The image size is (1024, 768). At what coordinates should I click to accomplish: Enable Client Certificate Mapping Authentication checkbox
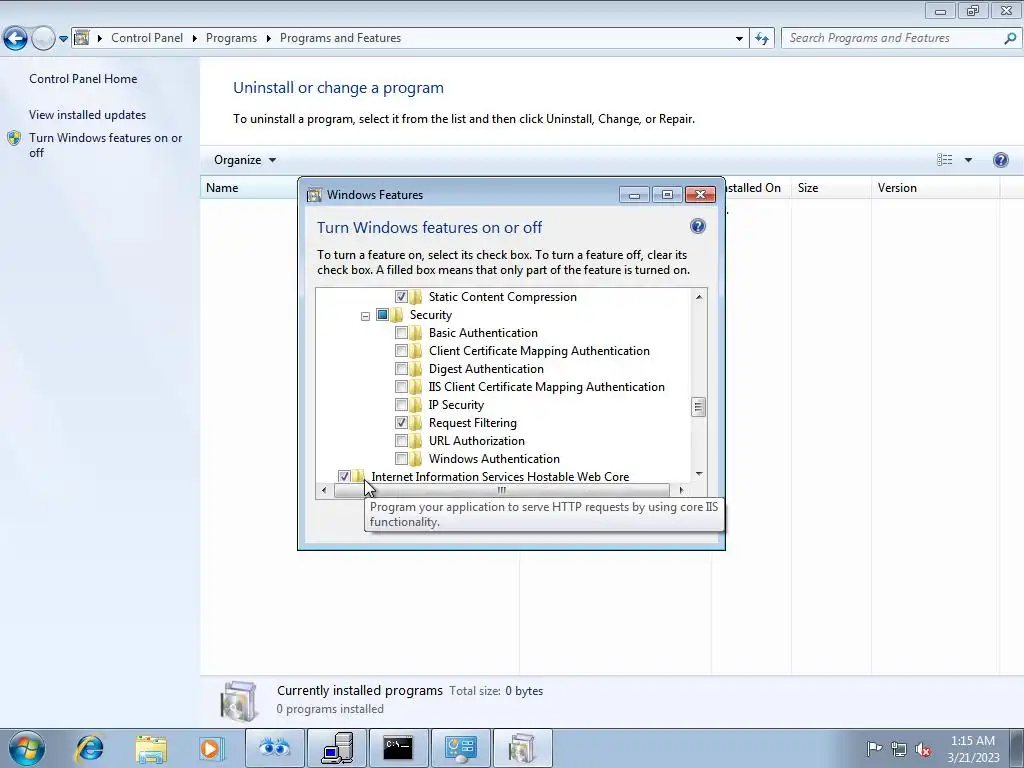401,351
